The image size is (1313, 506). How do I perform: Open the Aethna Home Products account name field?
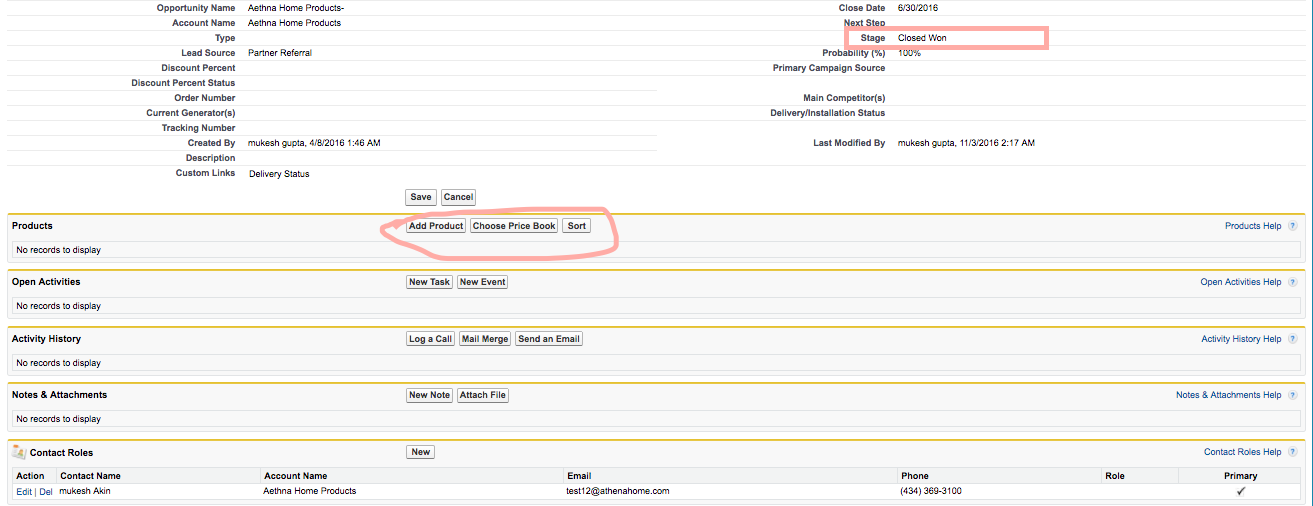tap(294, 23)
